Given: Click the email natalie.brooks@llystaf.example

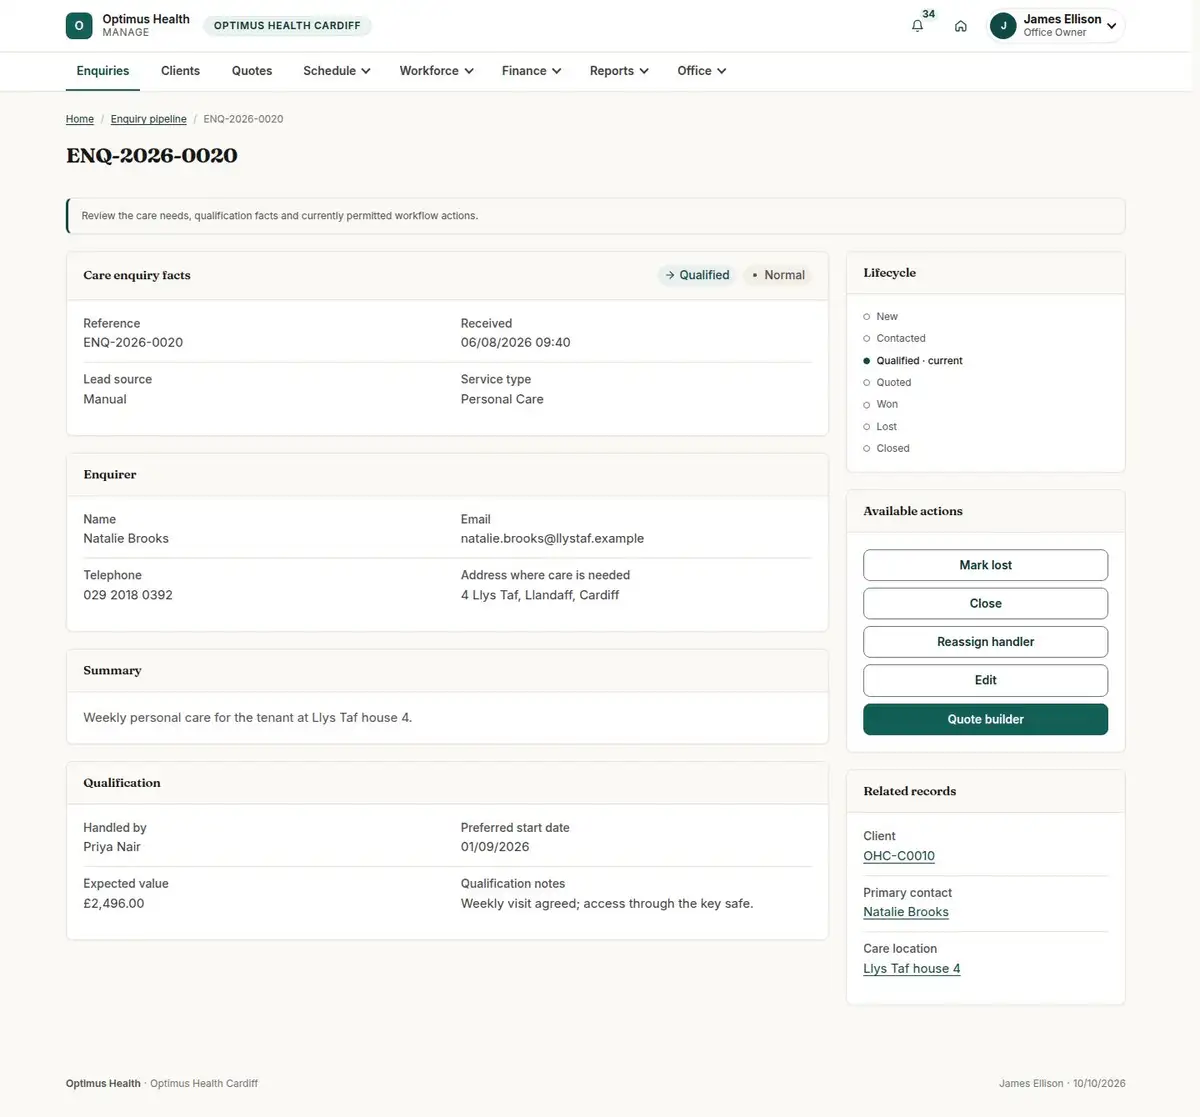Looking at the screenshot, I should tap(552, 538).
